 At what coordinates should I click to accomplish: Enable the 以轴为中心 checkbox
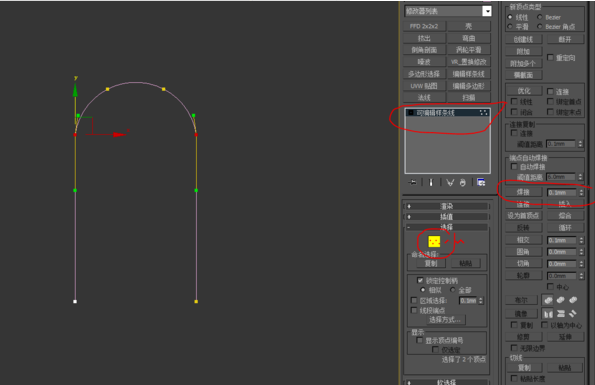click(x=545, y=325)
